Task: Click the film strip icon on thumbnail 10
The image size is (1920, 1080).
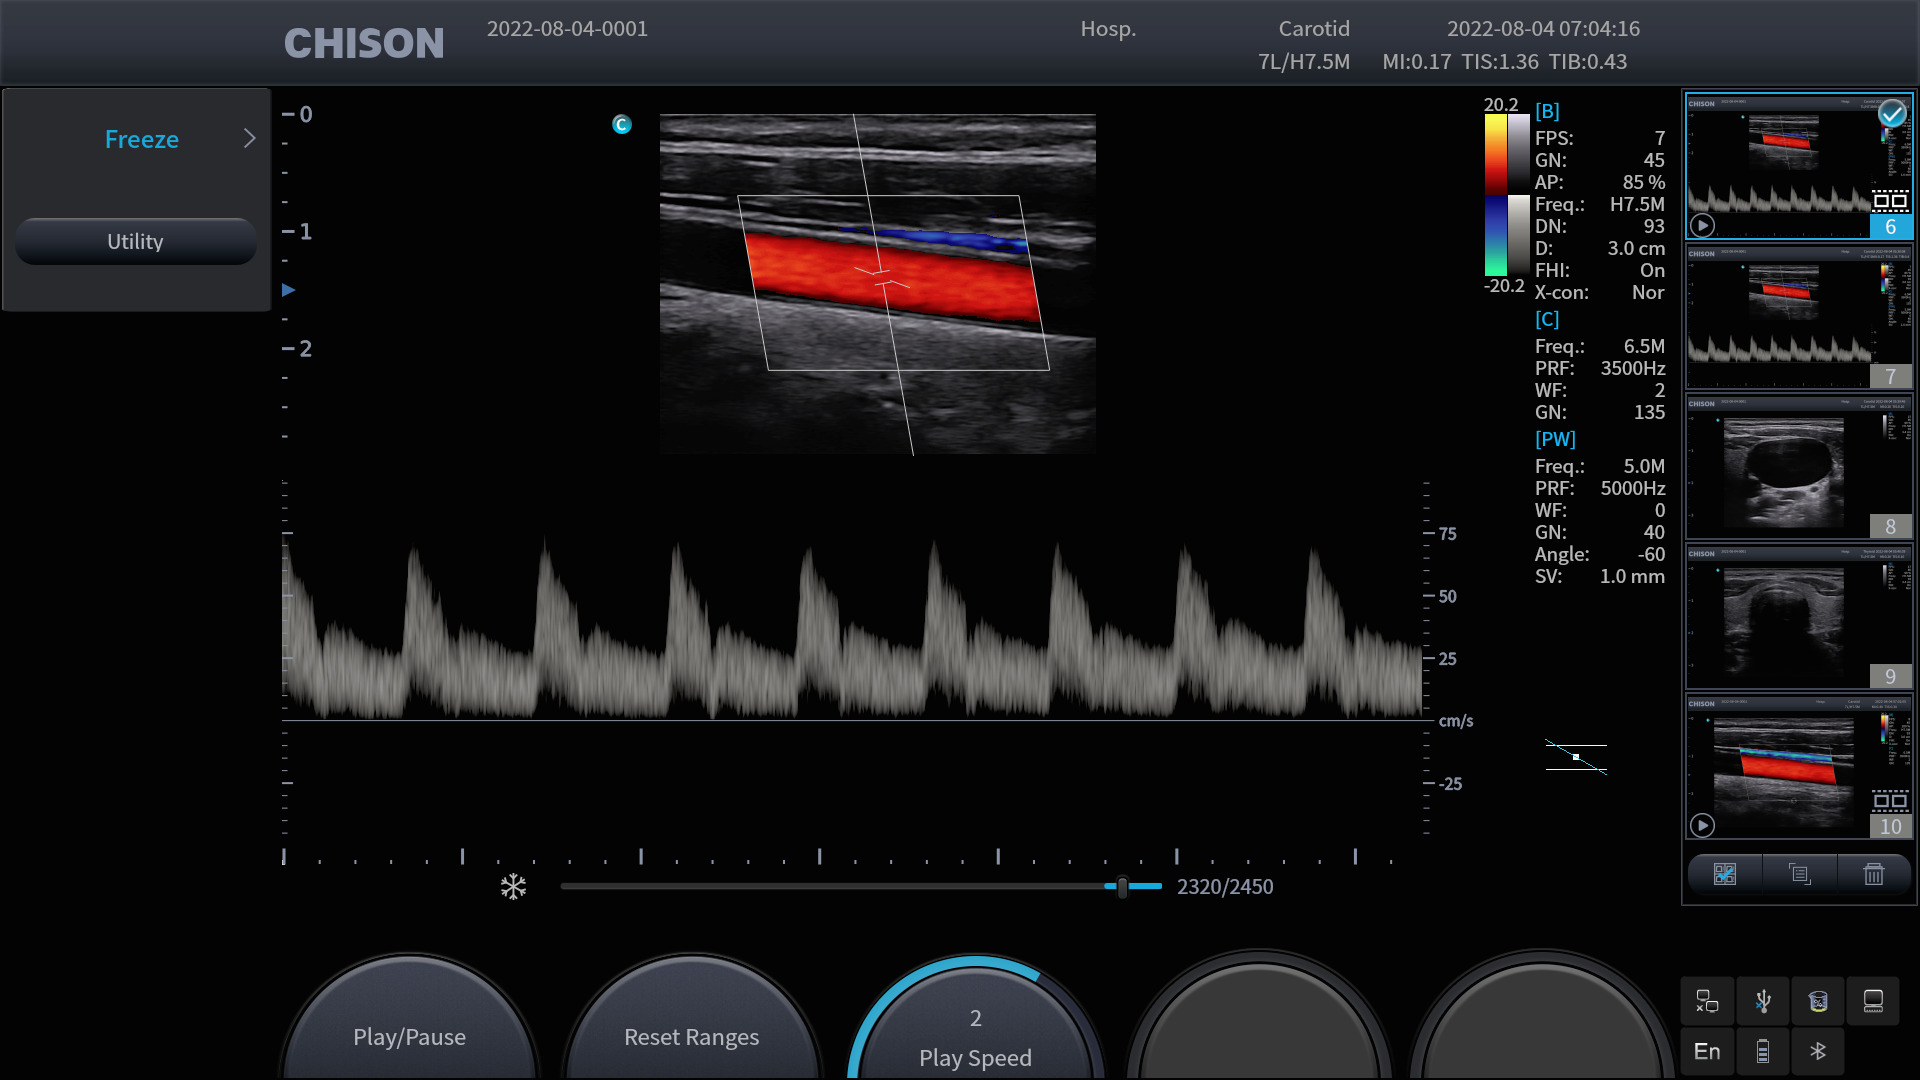Action: pos(1890,801)
